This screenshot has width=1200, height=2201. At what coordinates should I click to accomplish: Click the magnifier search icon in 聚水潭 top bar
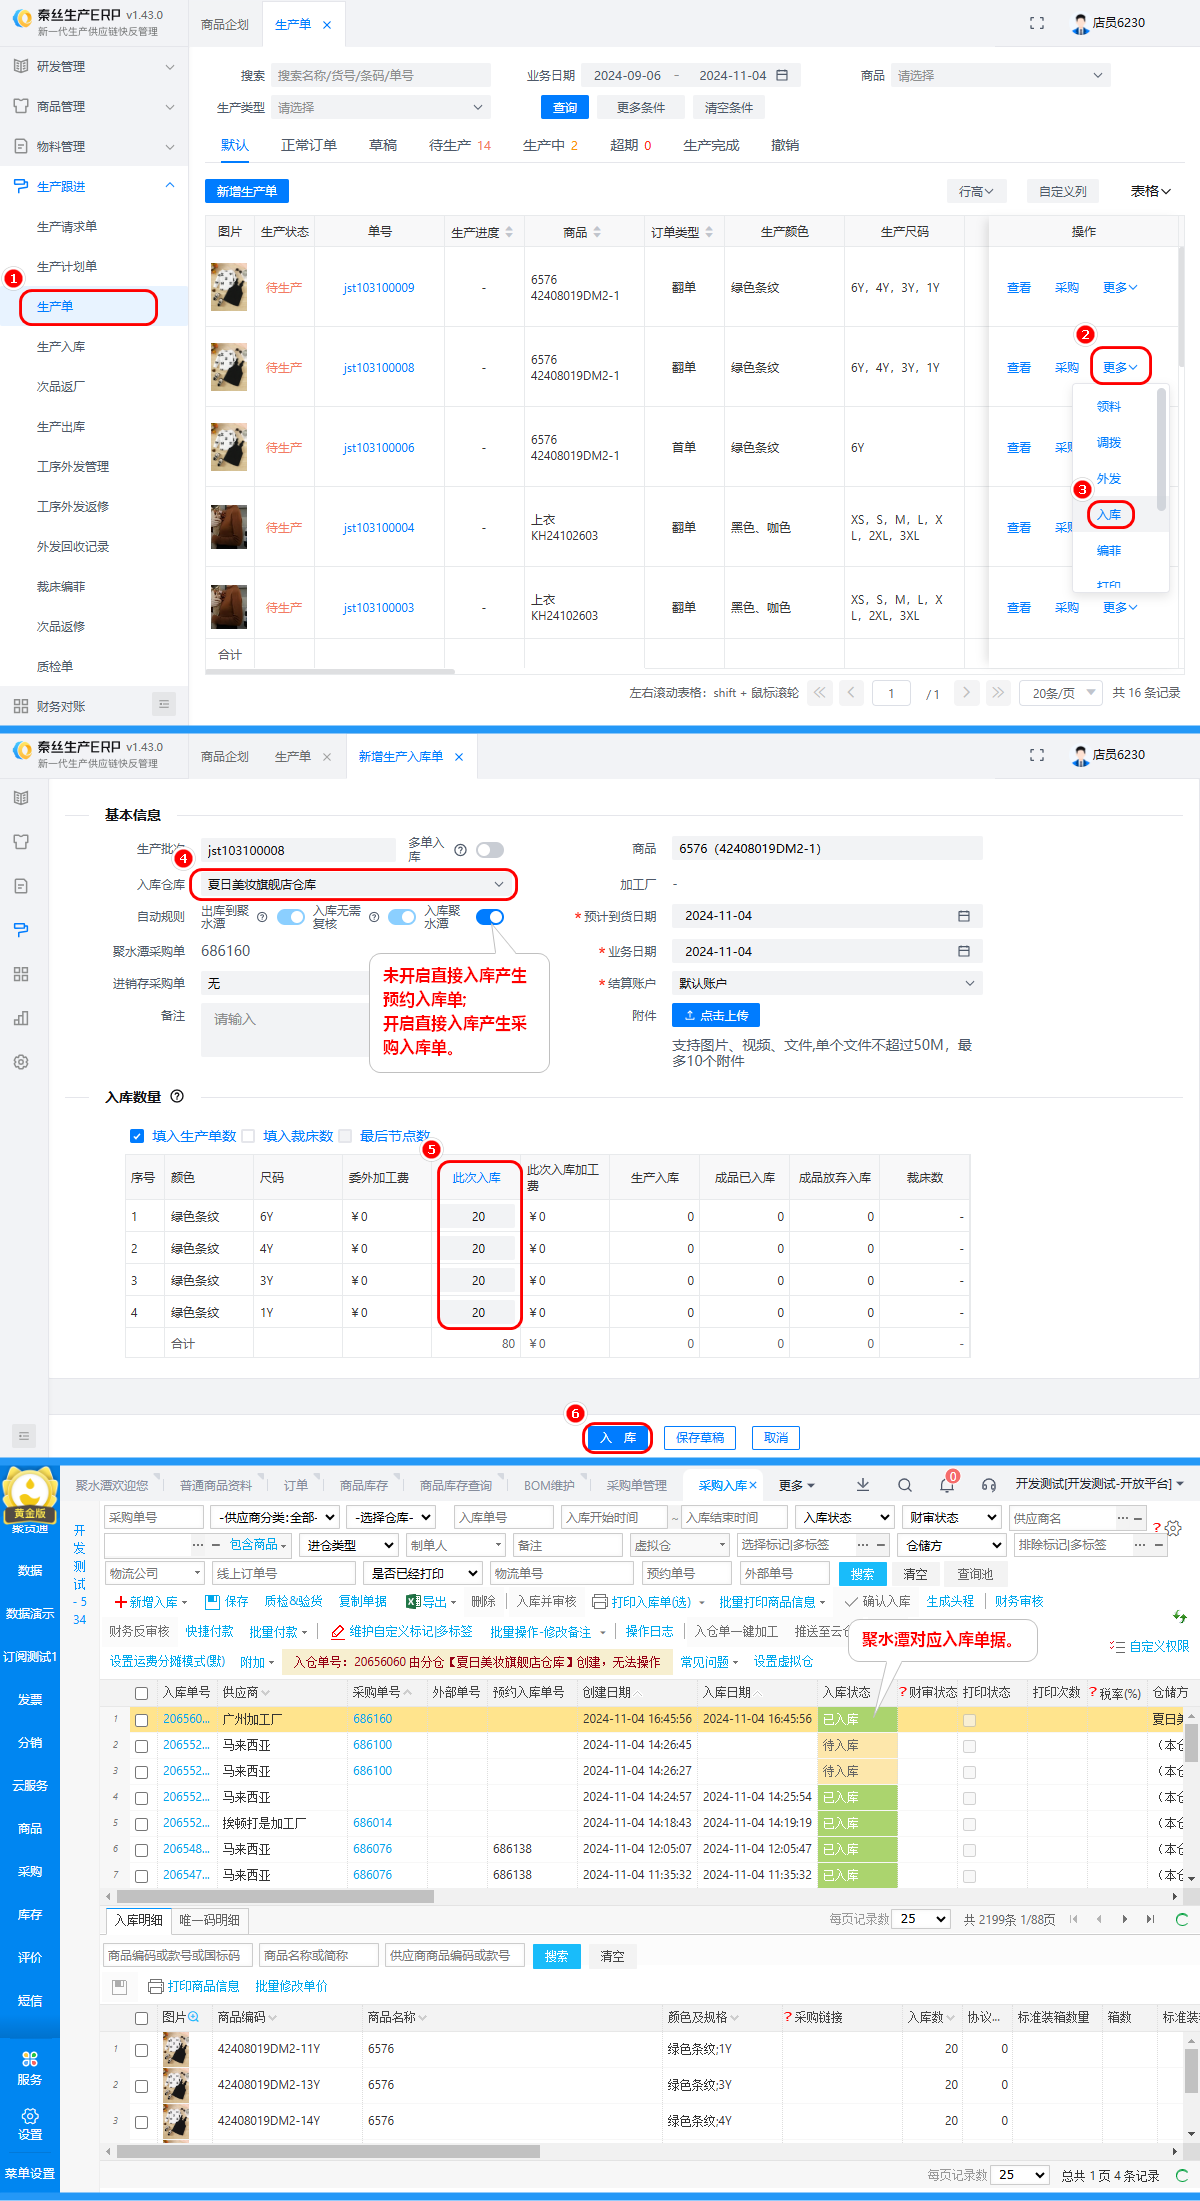pyautogui.click(x=905, y=1485)
